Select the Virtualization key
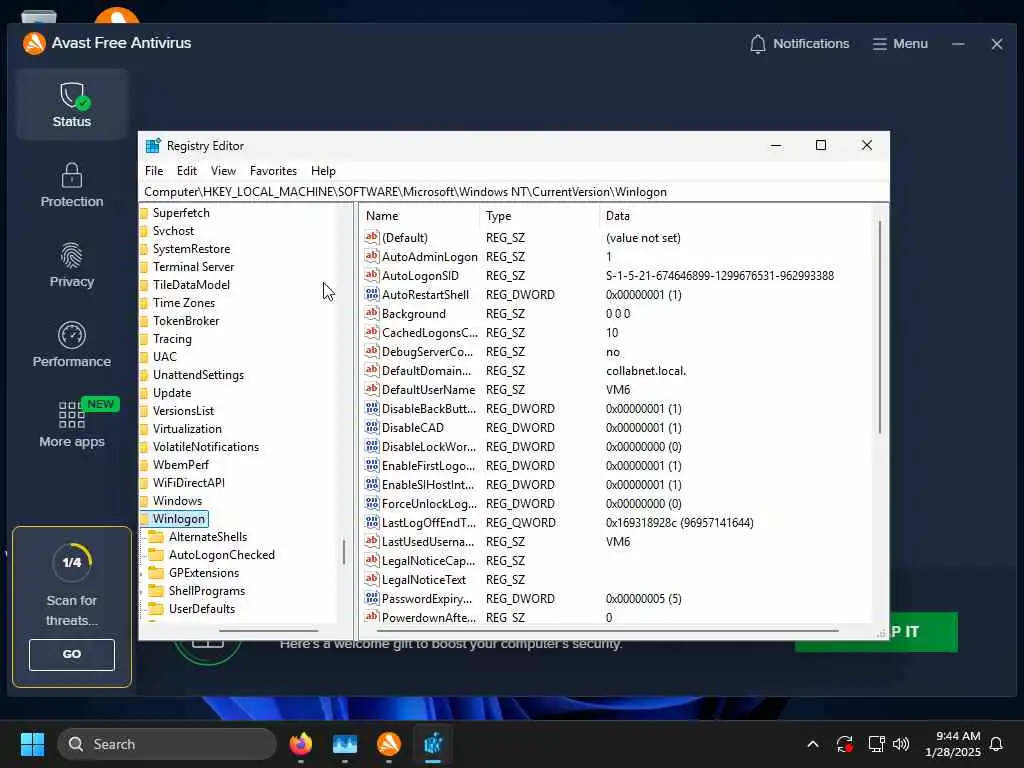Image resolution: width=1024 pixels, height=768 pixels. 187,429
